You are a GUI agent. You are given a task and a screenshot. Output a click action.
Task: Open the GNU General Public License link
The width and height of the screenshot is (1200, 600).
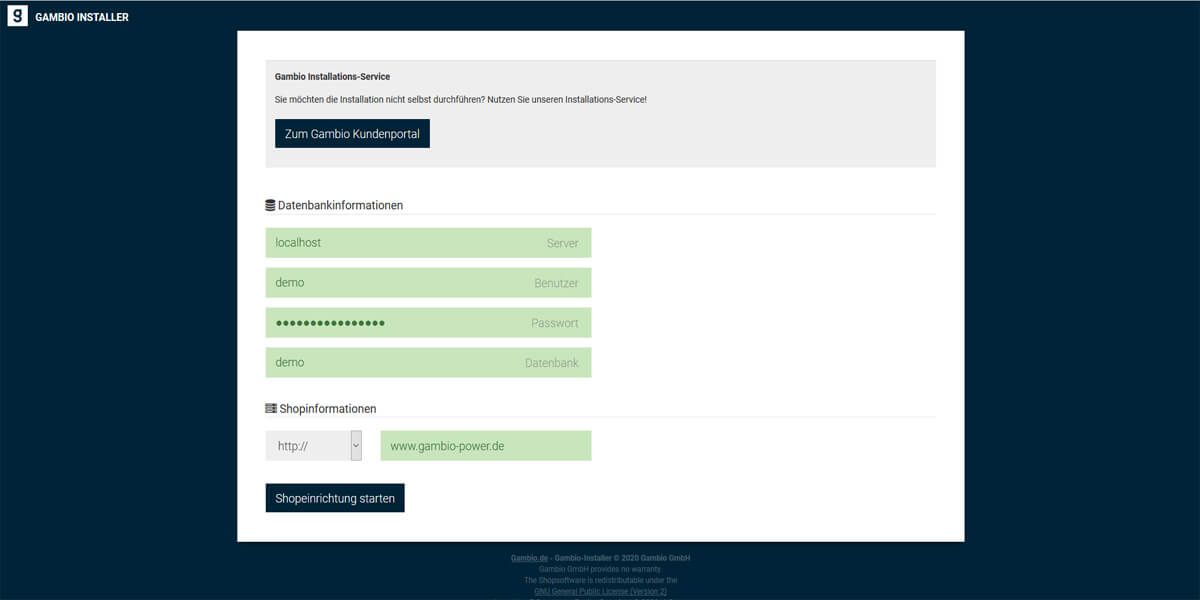coord(601,592)
